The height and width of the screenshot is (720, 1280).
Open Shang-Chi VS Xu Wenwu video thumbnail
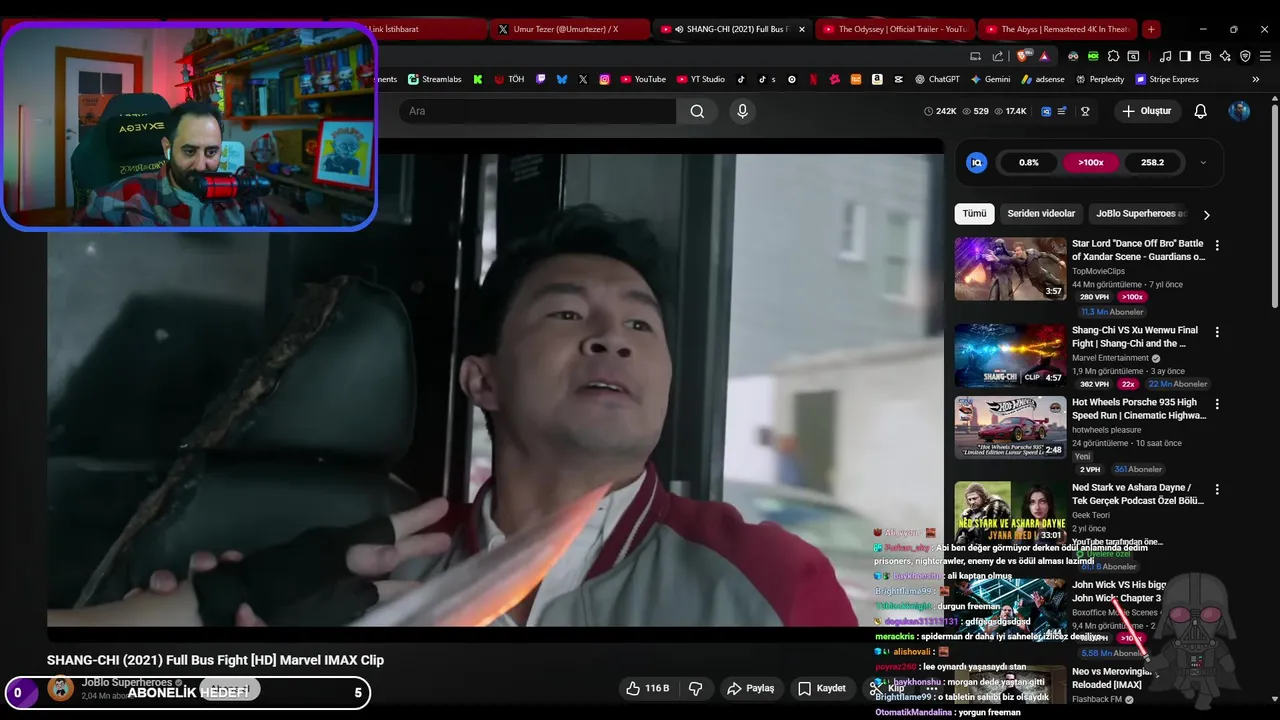coord(1010,355)
